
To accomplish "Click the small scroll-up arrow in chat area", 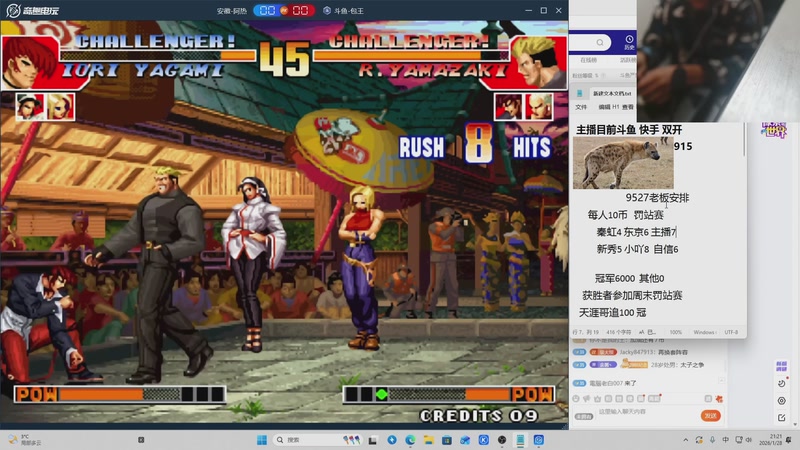I will pyautogui.click(x=721, y=380).
